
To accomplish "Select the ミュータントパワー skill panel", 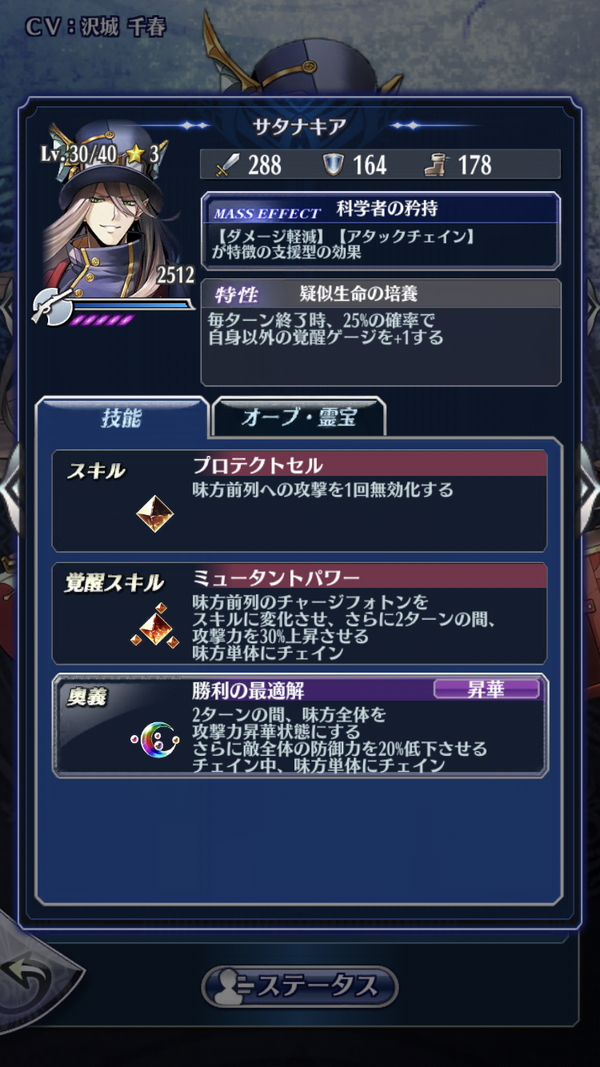I will [x=299, y=613].
